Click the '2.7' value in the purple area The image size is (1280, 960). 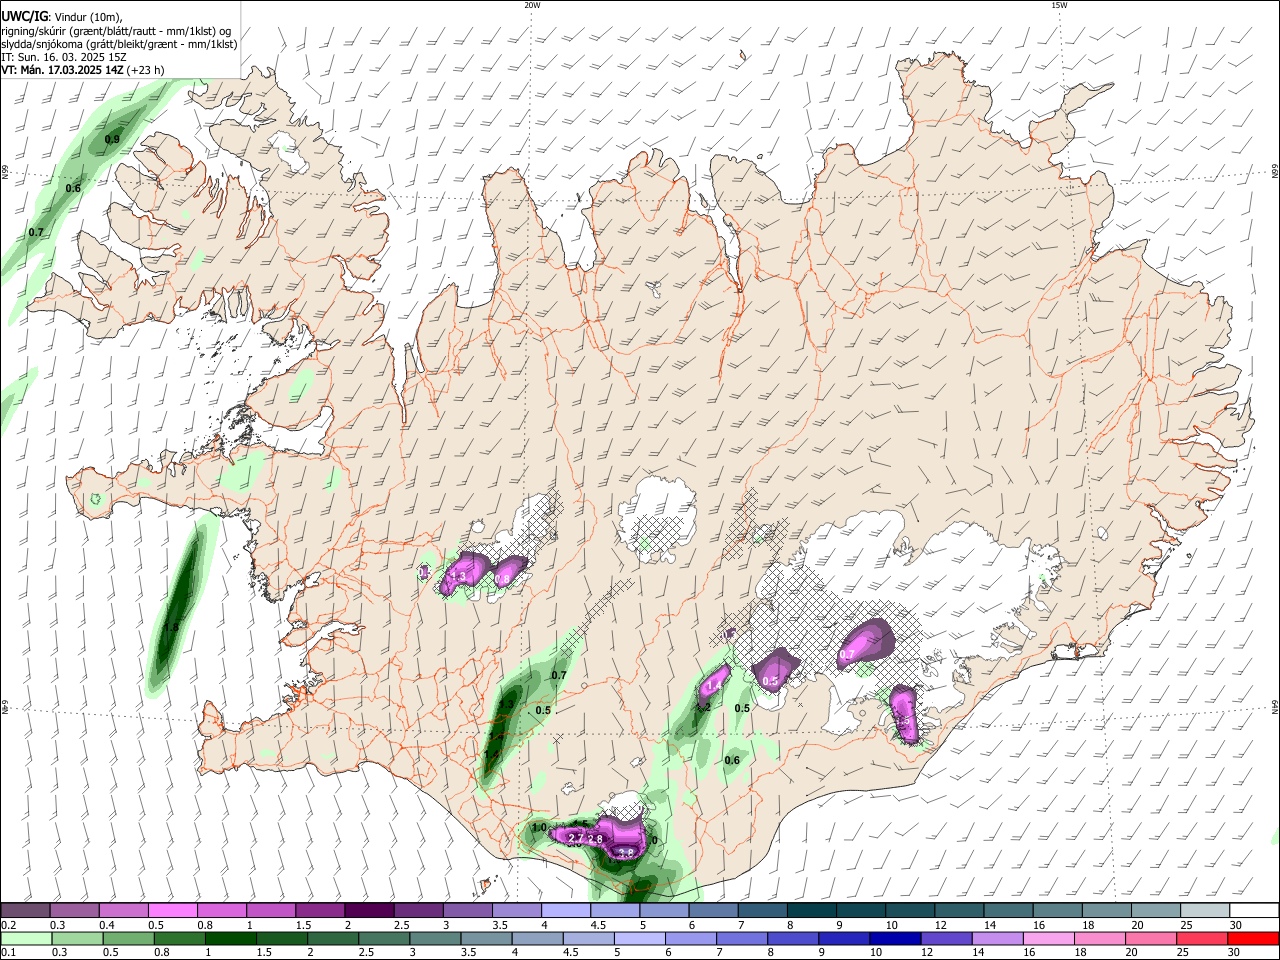[x=575, y=837]
